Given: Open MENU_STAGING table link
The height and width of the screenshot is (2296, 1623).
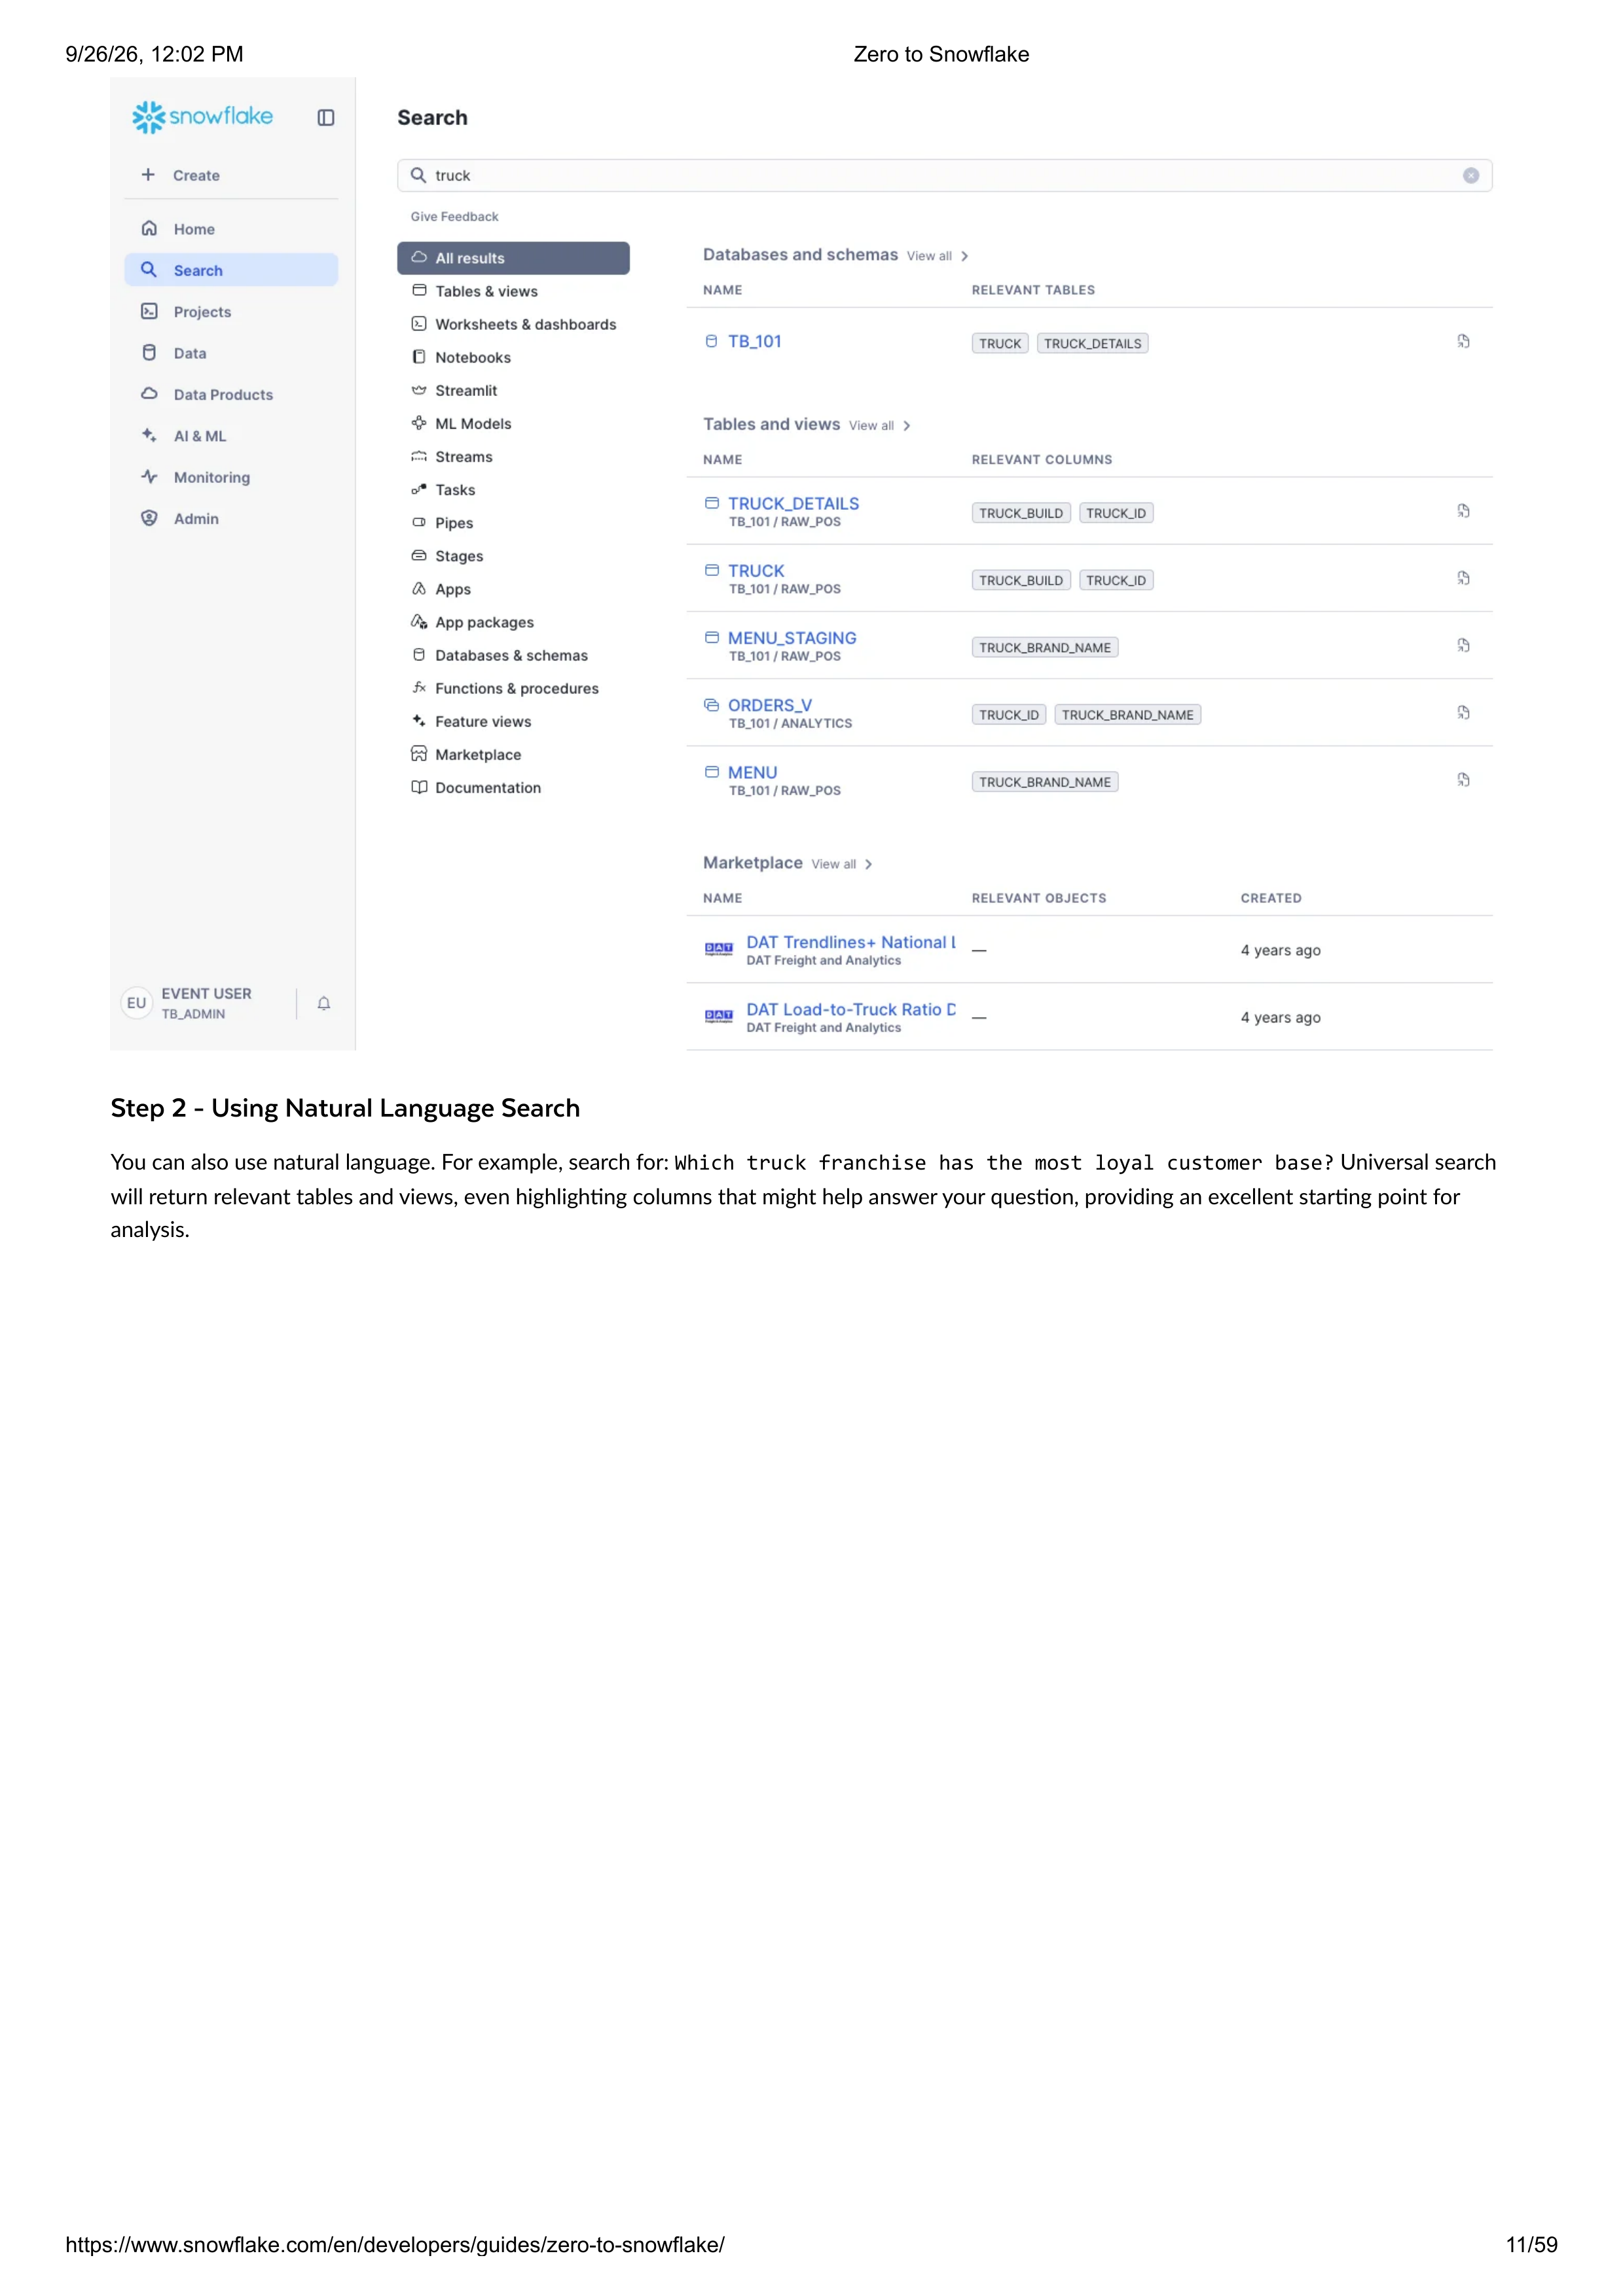Looking at the screenshot, I should (792, 637).
